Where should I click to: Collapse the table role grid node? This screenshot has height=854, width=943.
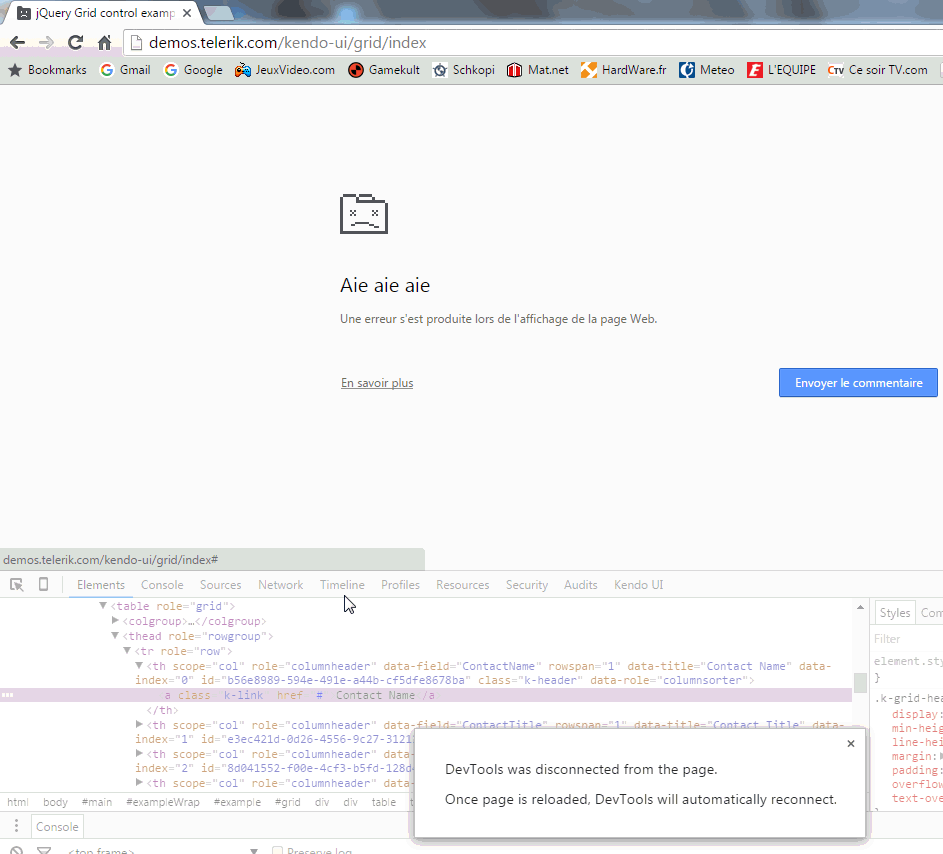pos(103,605)
